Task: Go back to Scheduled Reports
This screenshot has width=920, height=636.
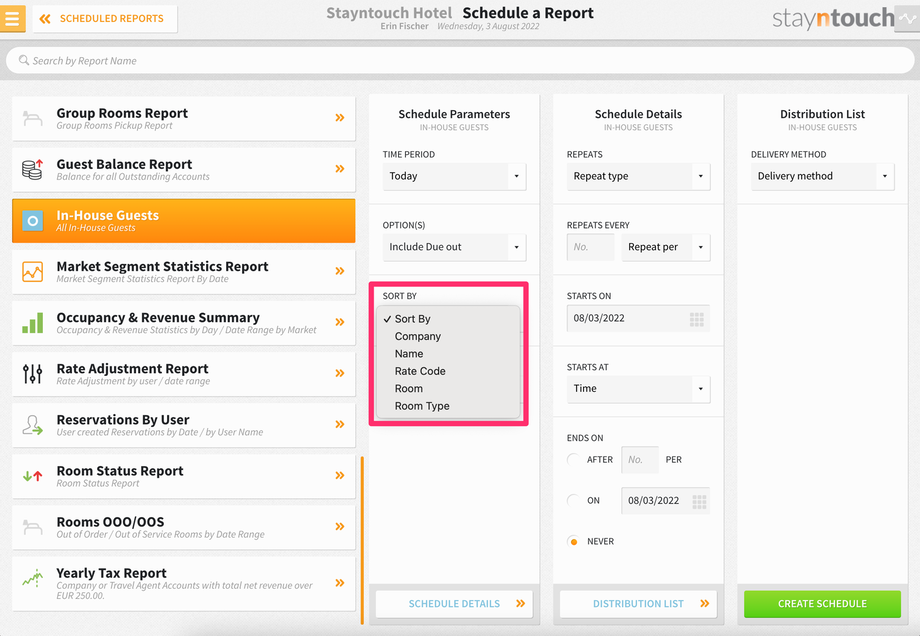Action: pyautogui.click(x=104, y=19)
